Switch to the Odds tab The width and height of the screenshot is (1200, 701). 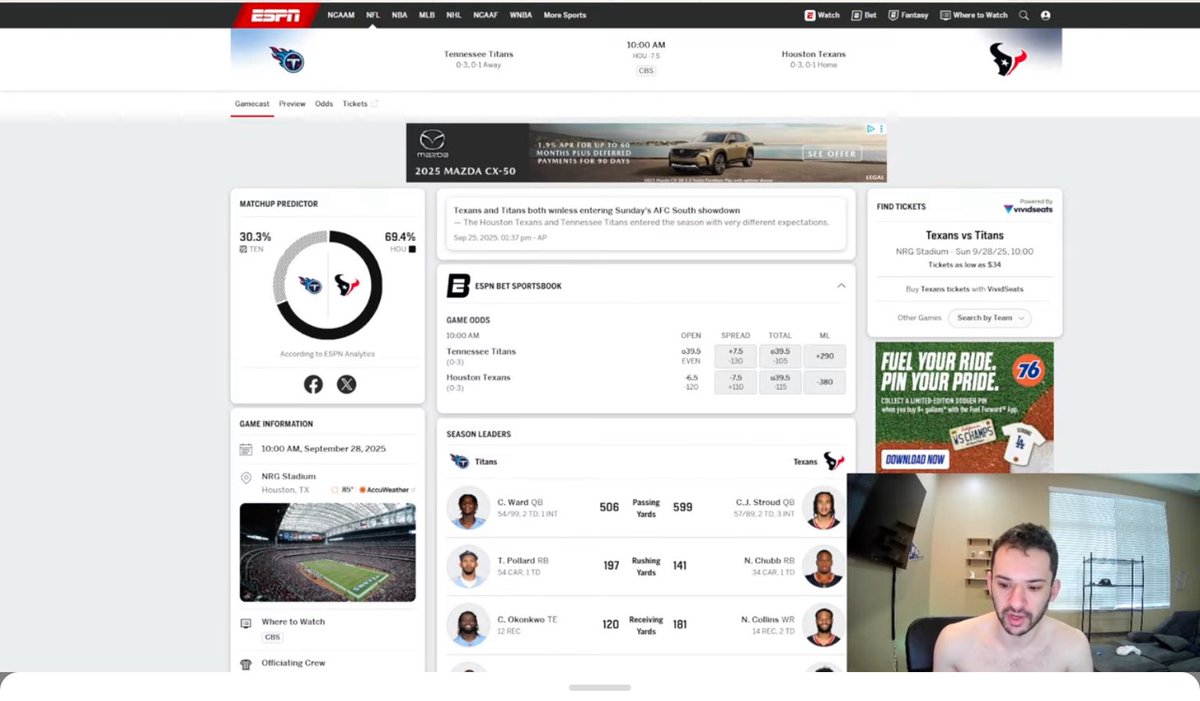324,104
